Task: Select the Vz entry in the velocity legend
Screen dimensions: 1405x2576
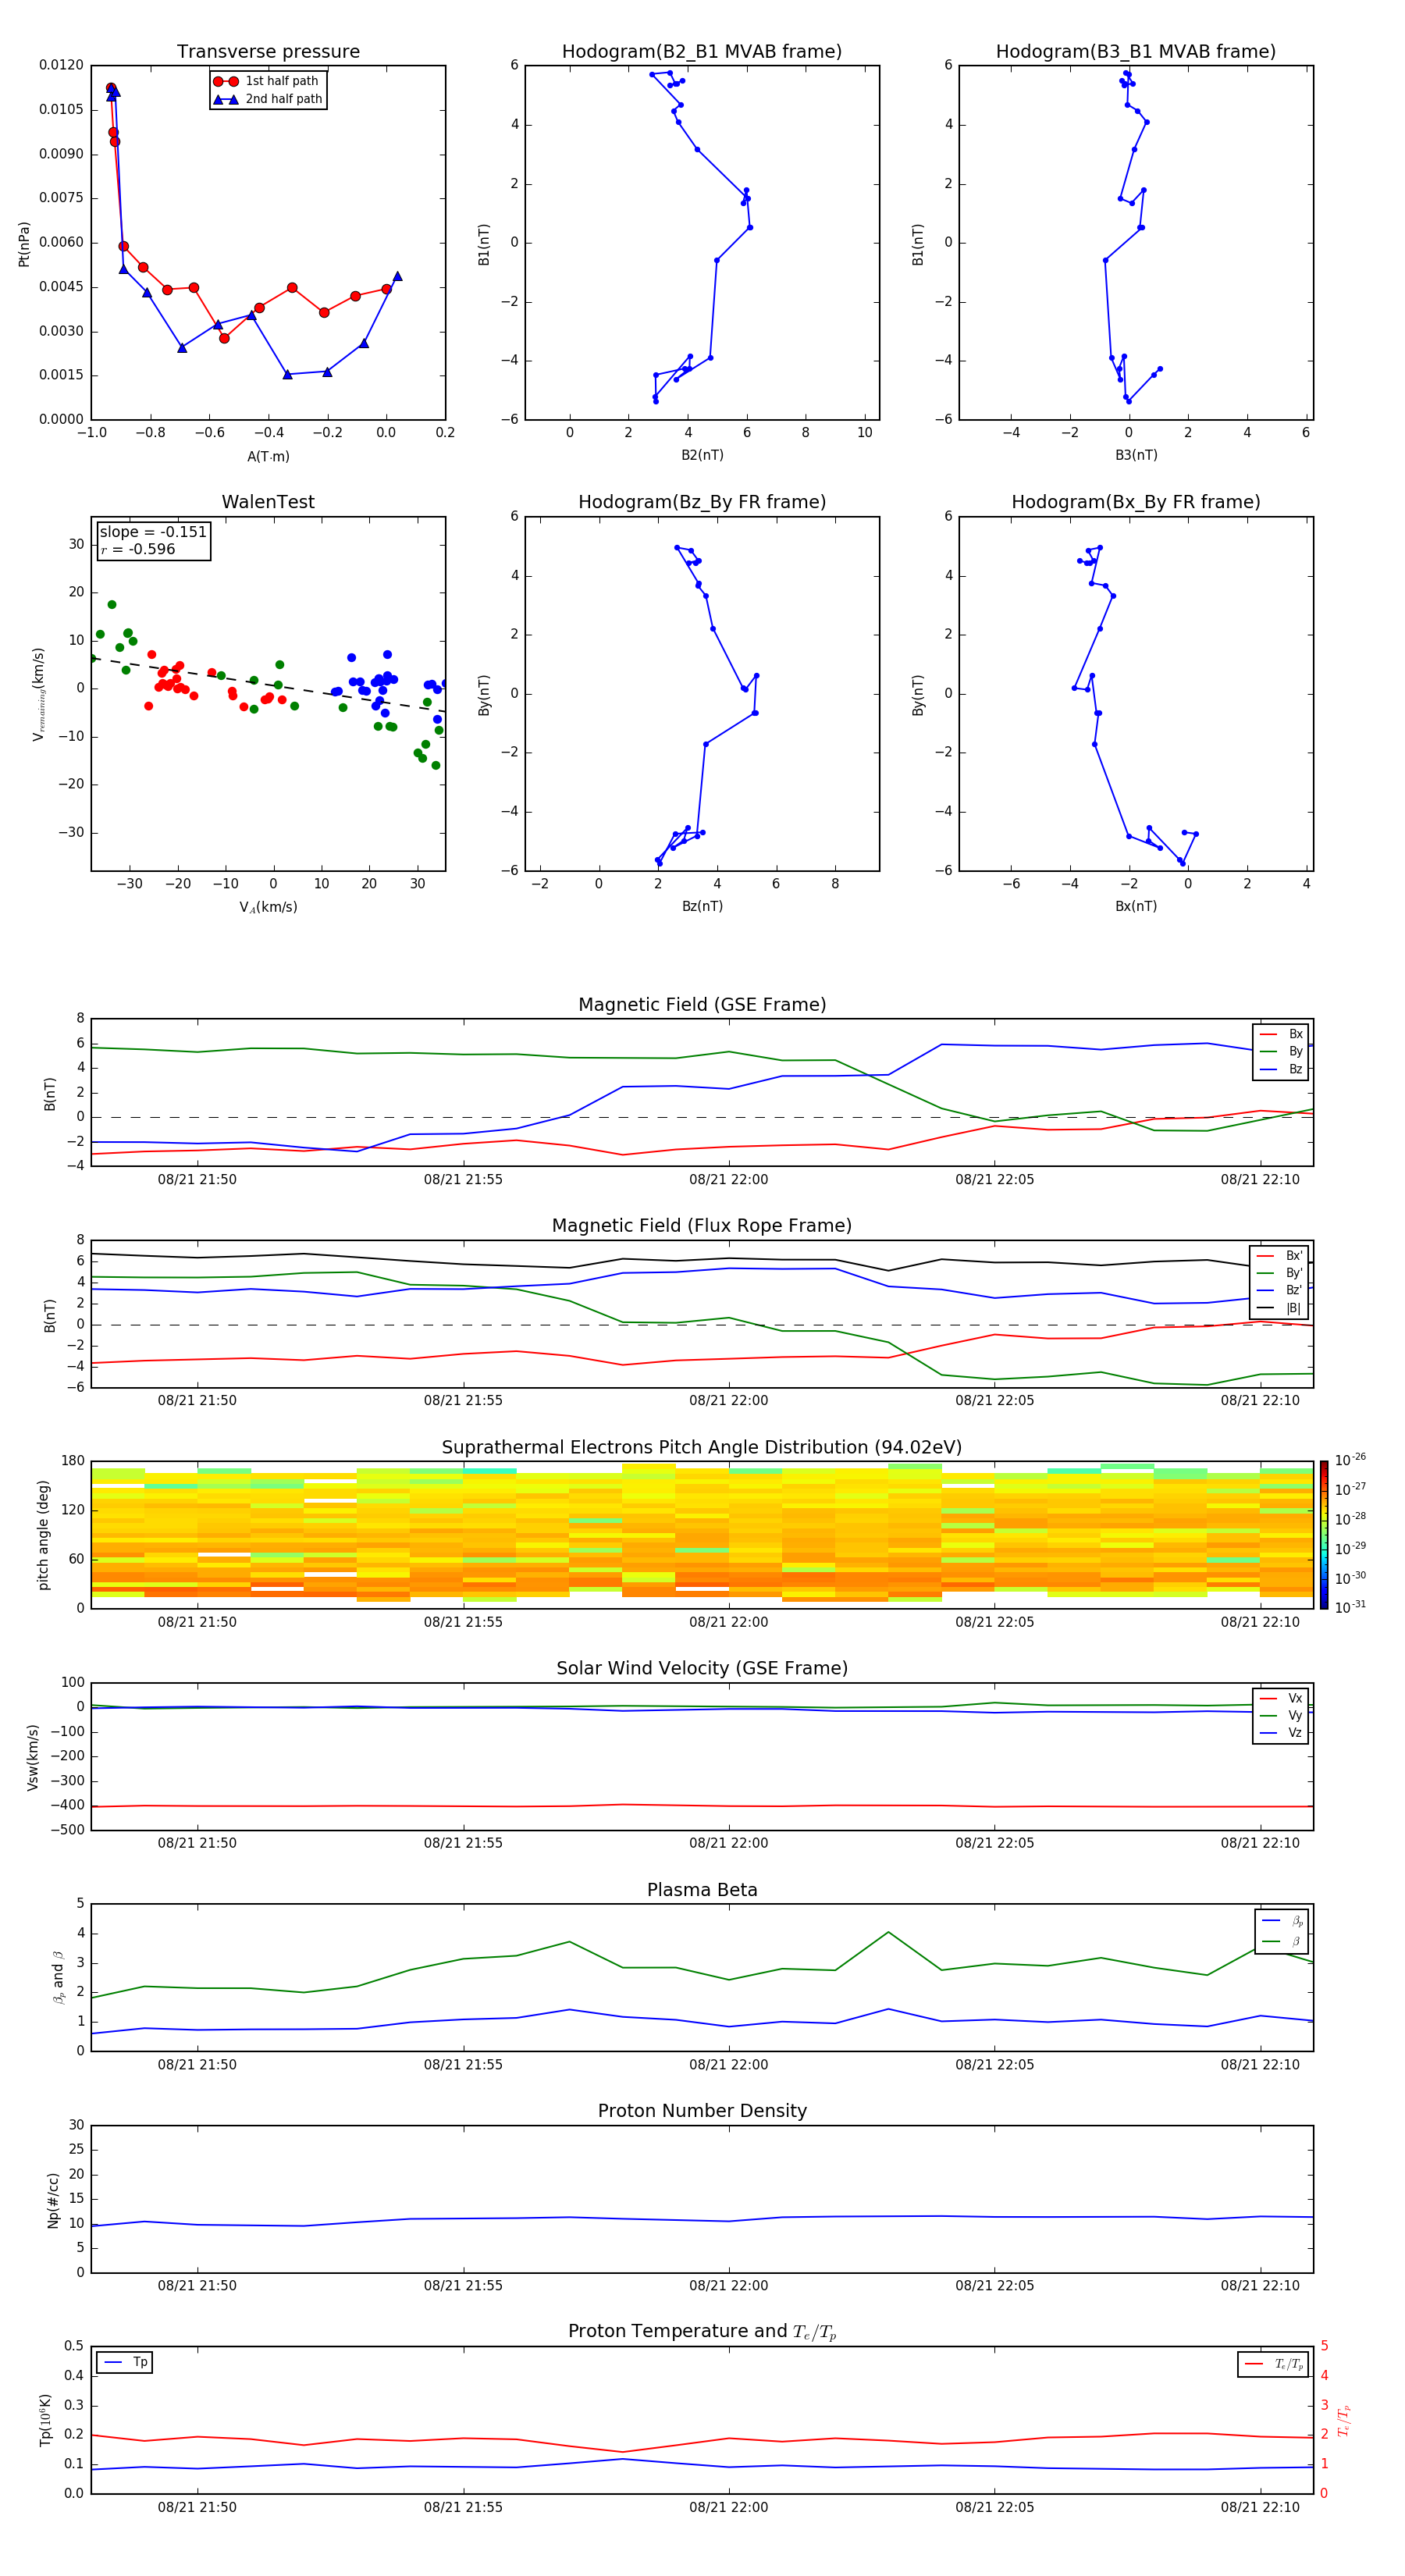Action: click(1281, 1733)
